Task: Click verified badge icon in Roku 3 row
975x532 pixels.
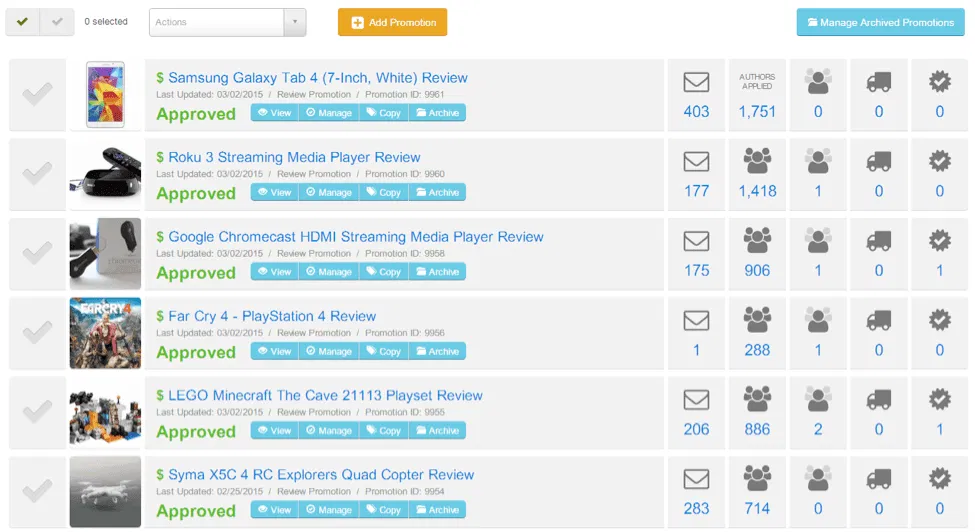Action: click(939, 161)
